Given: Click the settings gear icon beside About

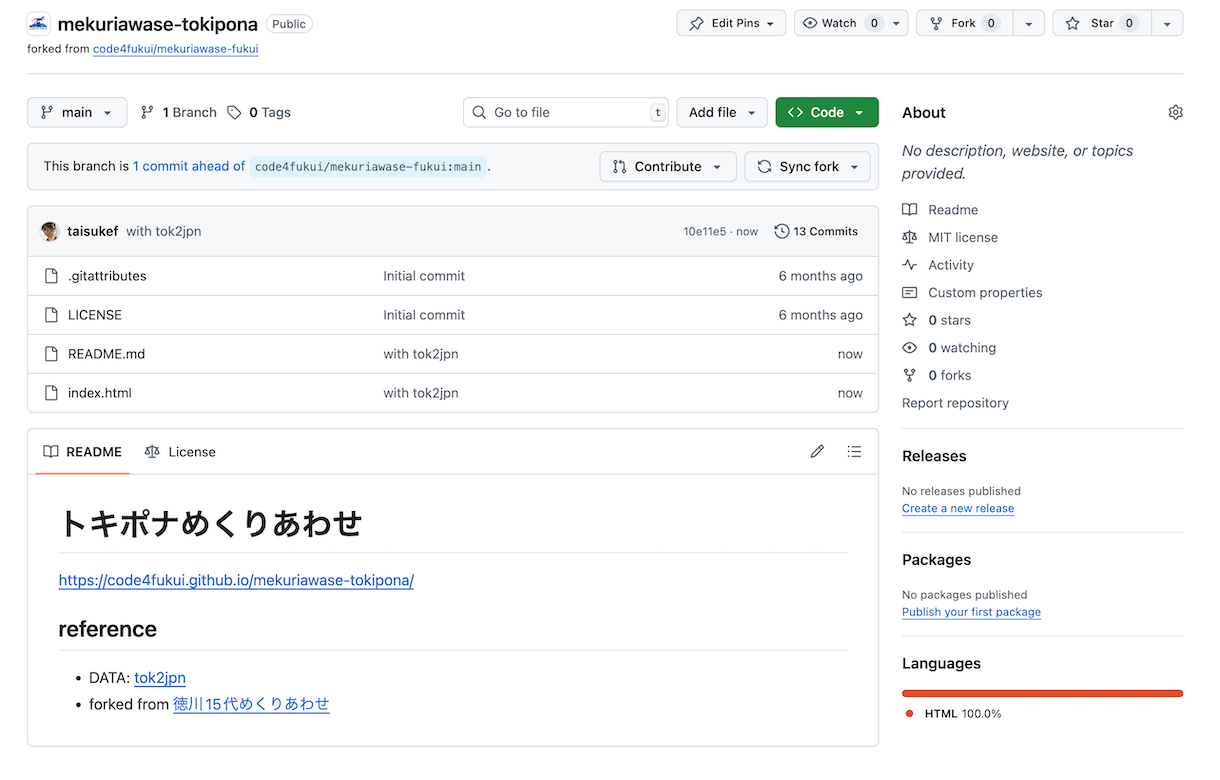Looking at the screenshot, I should tap(1175, 113).
